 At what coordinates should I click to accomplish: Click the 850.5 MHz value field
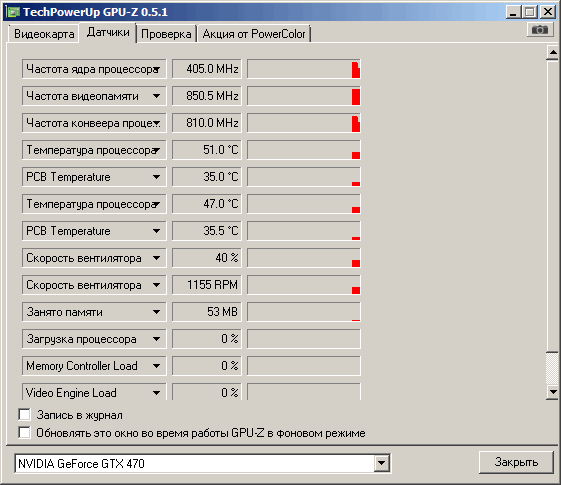coord(207,96)
